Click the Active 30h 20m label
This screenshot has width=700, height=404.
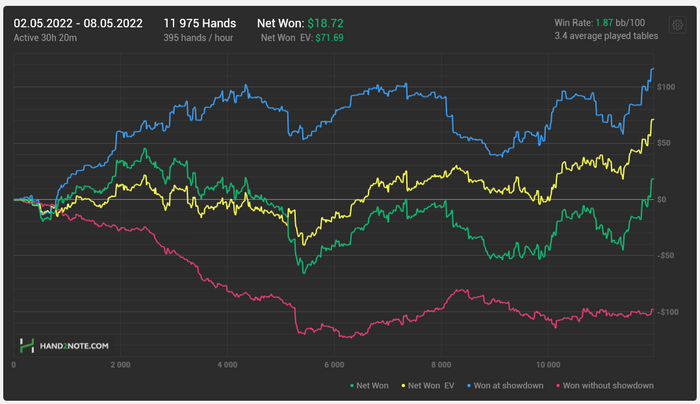tap(45, 38)
